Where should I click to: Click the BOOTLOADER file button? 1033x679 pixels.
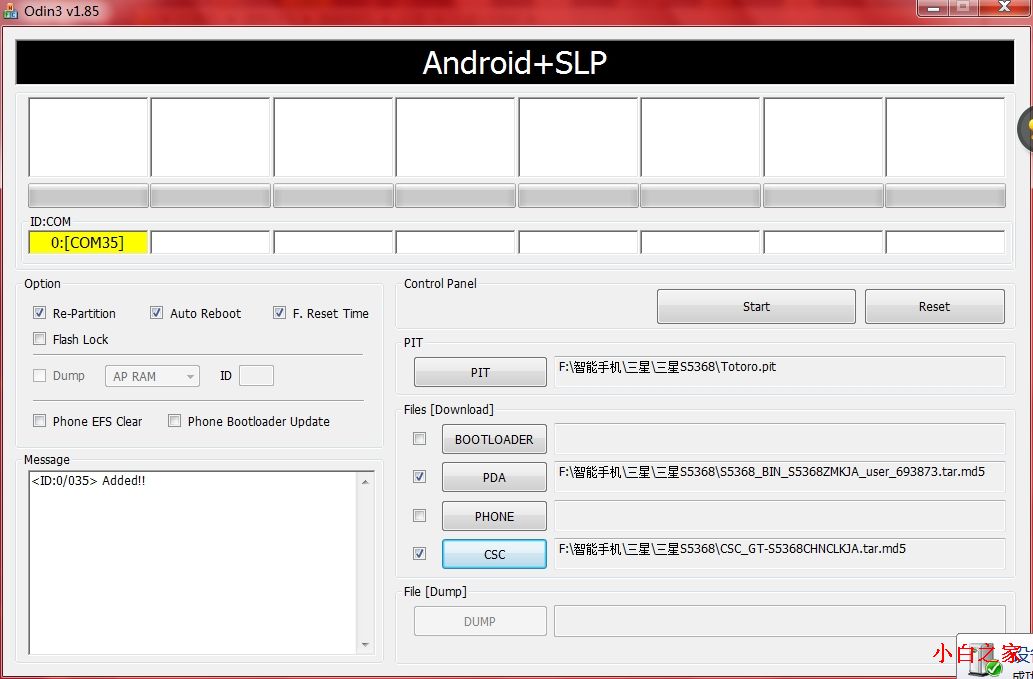(494, 439)
